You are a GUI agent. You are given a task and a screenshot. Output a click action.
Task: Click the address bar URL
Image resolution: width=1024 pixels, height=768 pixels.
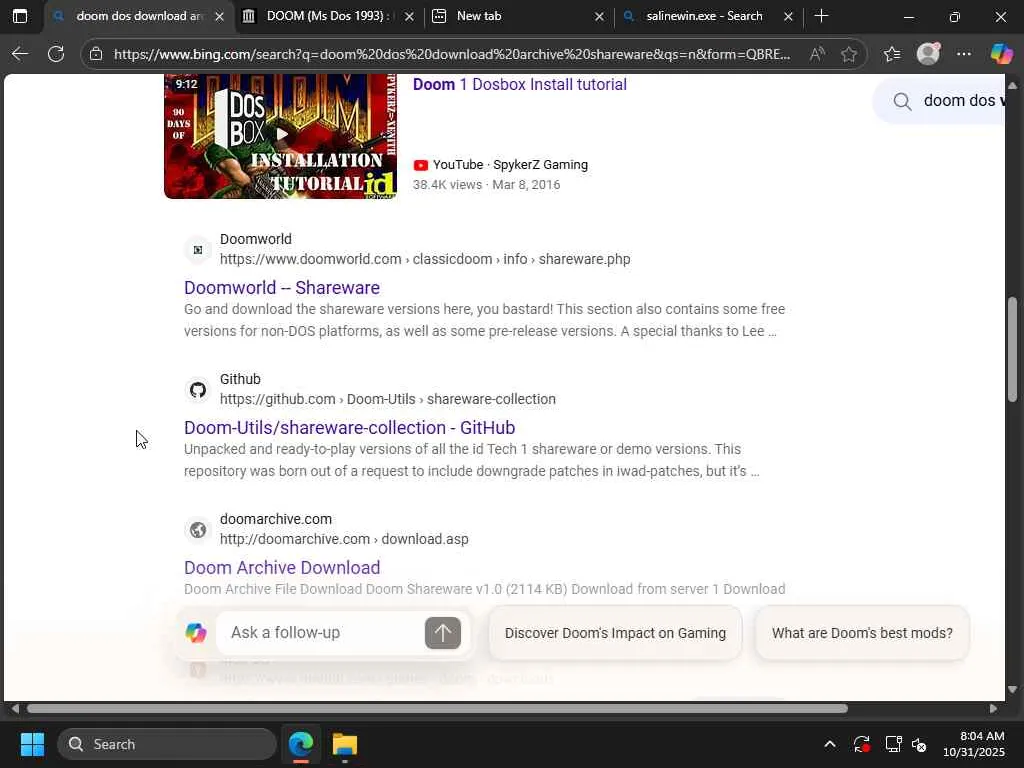click(452, 54)
